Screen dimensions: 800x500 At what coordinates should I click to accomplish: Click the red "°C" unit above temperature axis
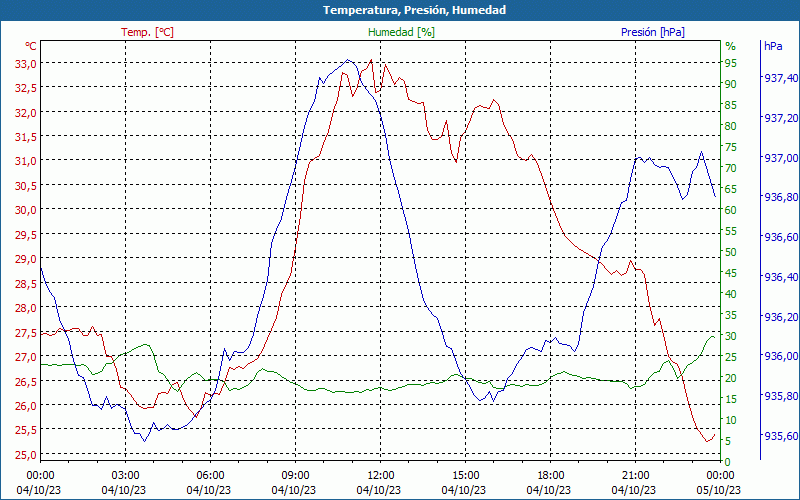tap(31, 46)
